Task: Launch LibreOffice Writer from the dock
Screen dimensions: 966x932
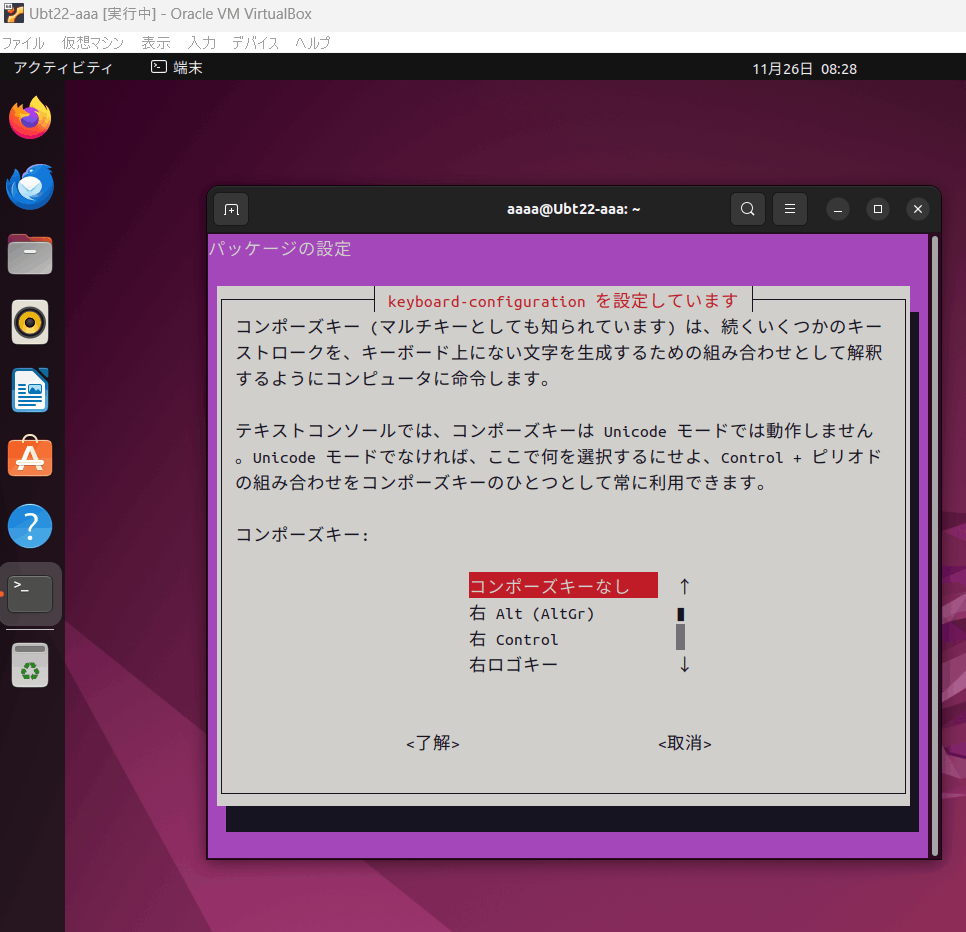Action: [x=30, y=390]
